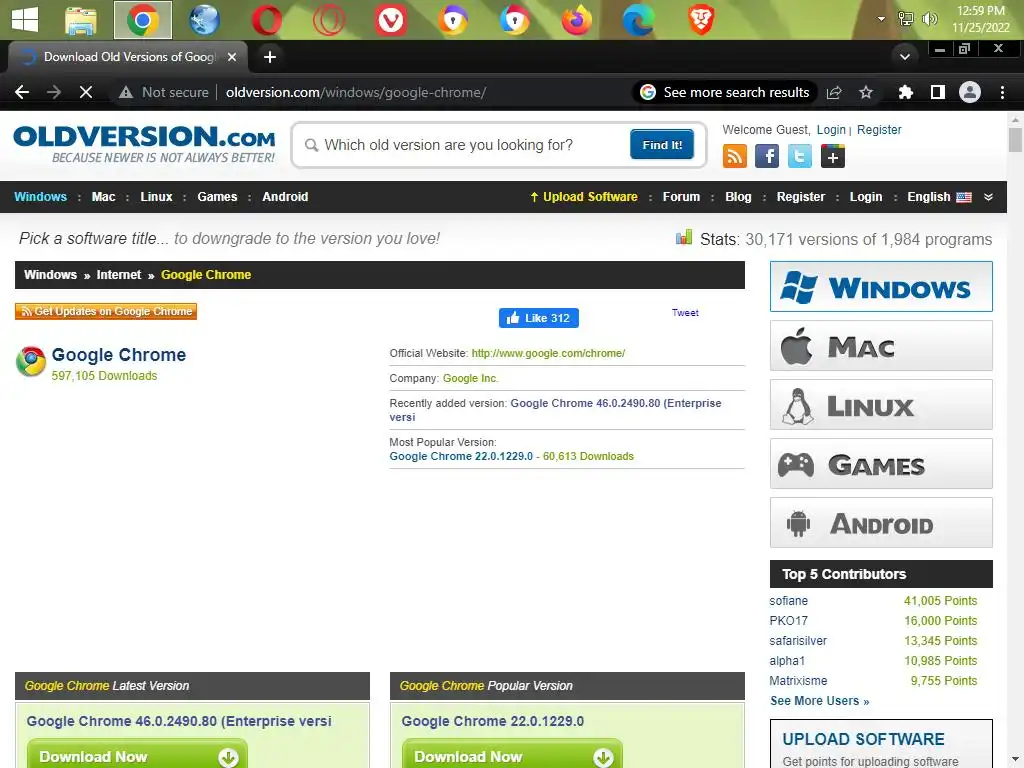This screenshot has height=768, width=1024.
Task: Click the Login link beside Welcome Guest
Action: [831, 129]
